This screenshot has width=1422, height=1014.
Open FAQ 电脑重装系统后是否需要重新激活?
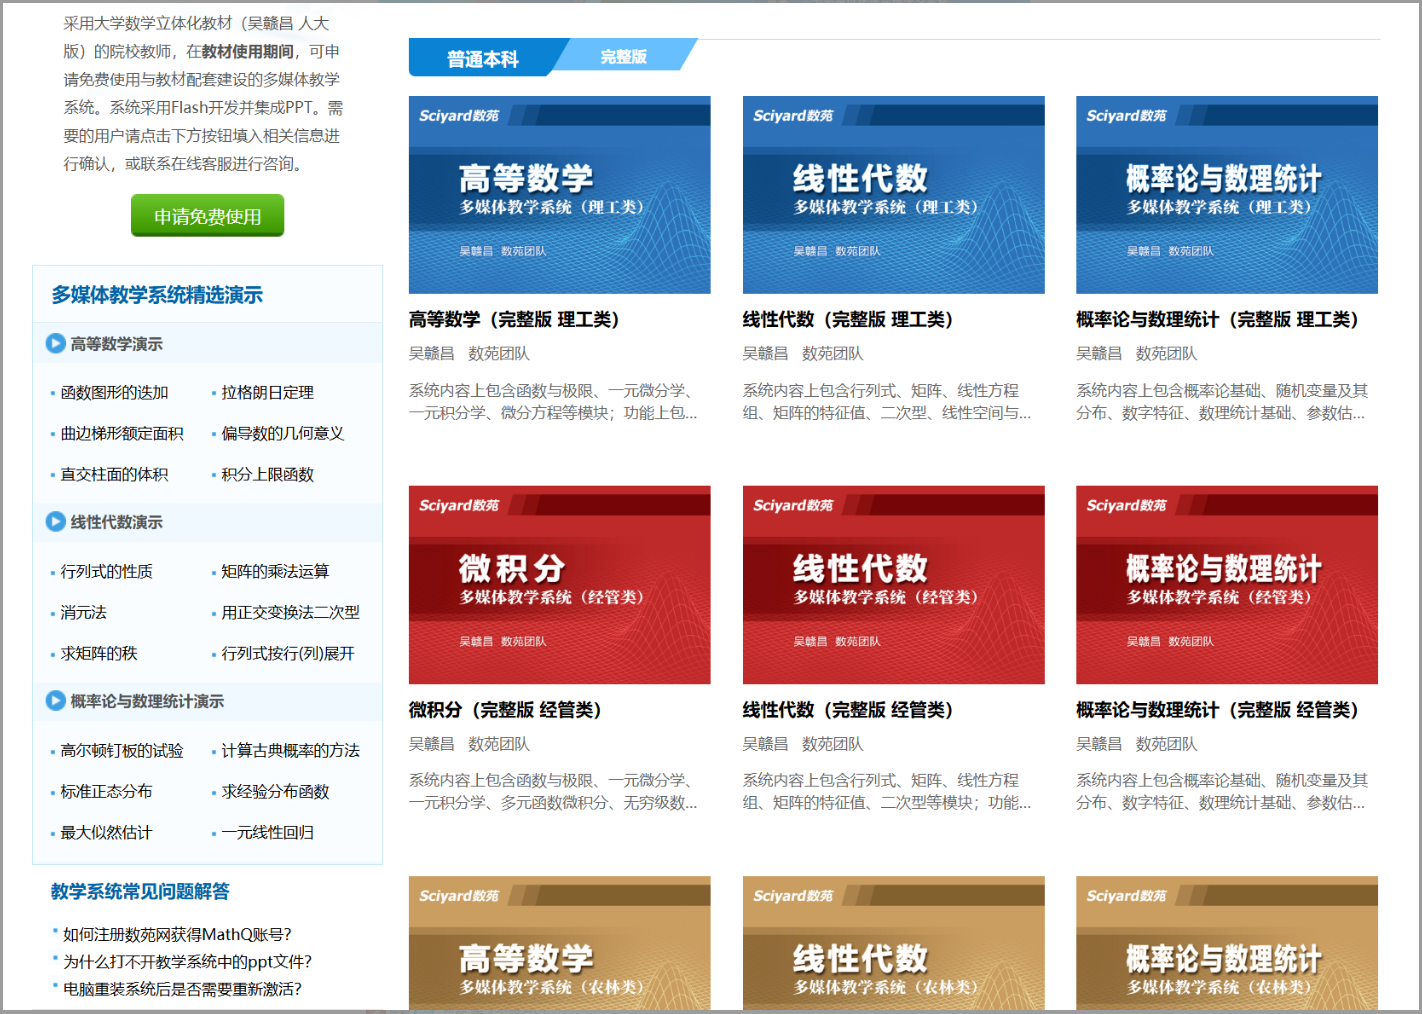pyautogui.click(x=182, y=989)
